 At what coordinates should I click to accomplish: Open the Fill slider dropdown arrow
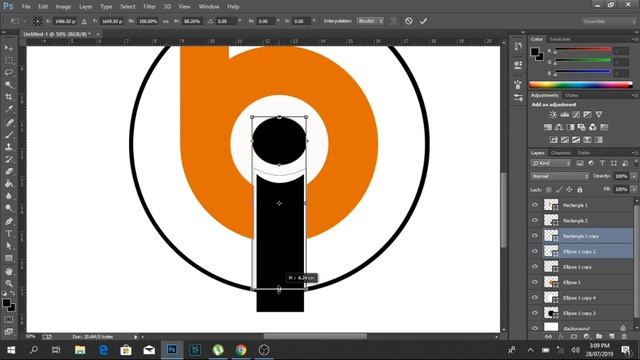point(634,189)
